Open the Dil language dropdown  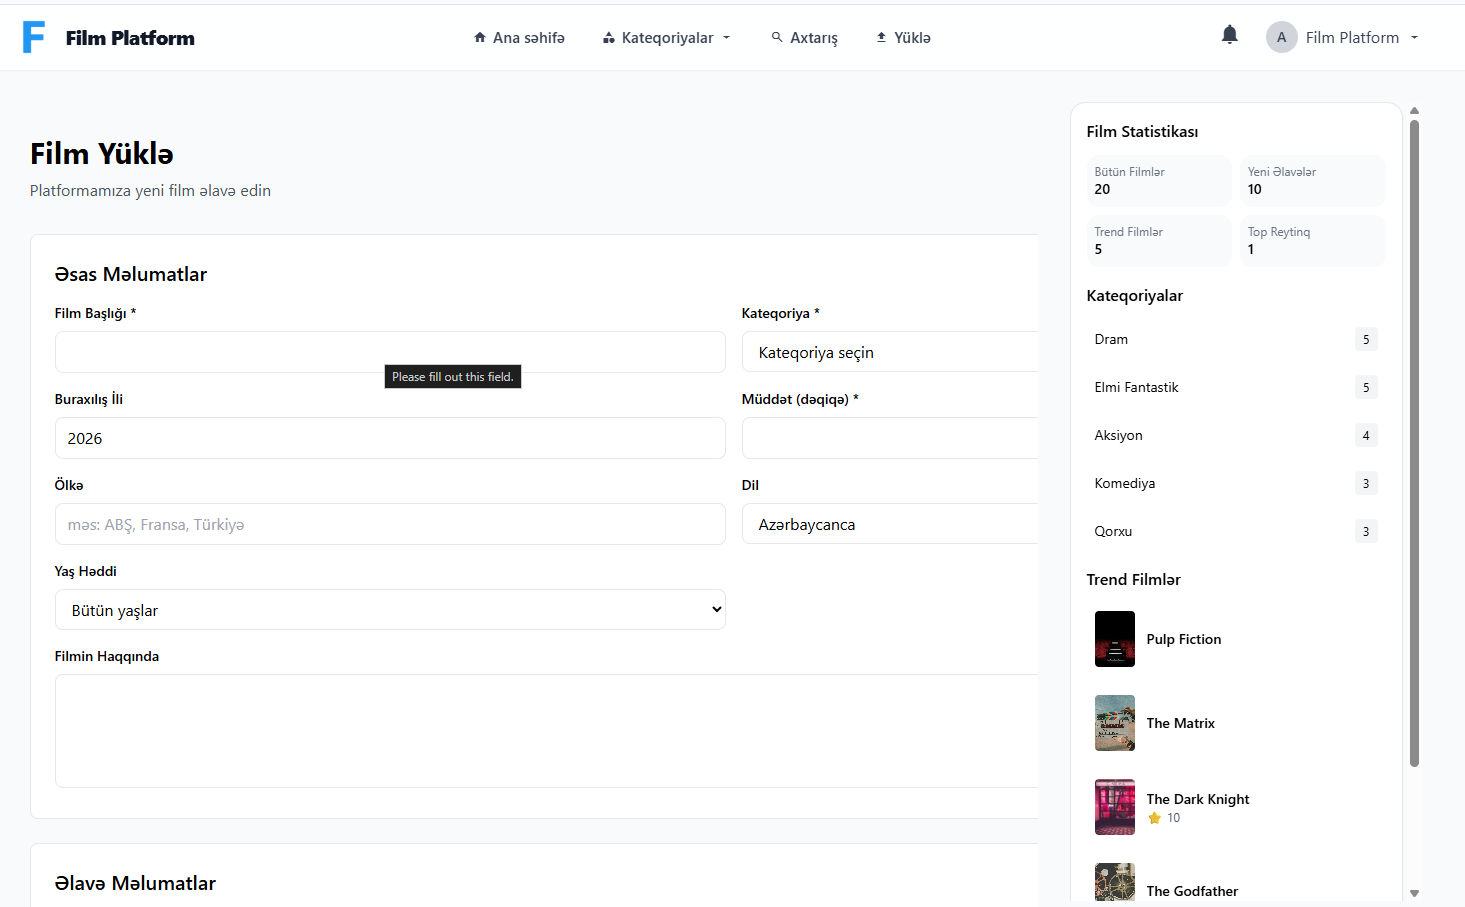[890, 524]
